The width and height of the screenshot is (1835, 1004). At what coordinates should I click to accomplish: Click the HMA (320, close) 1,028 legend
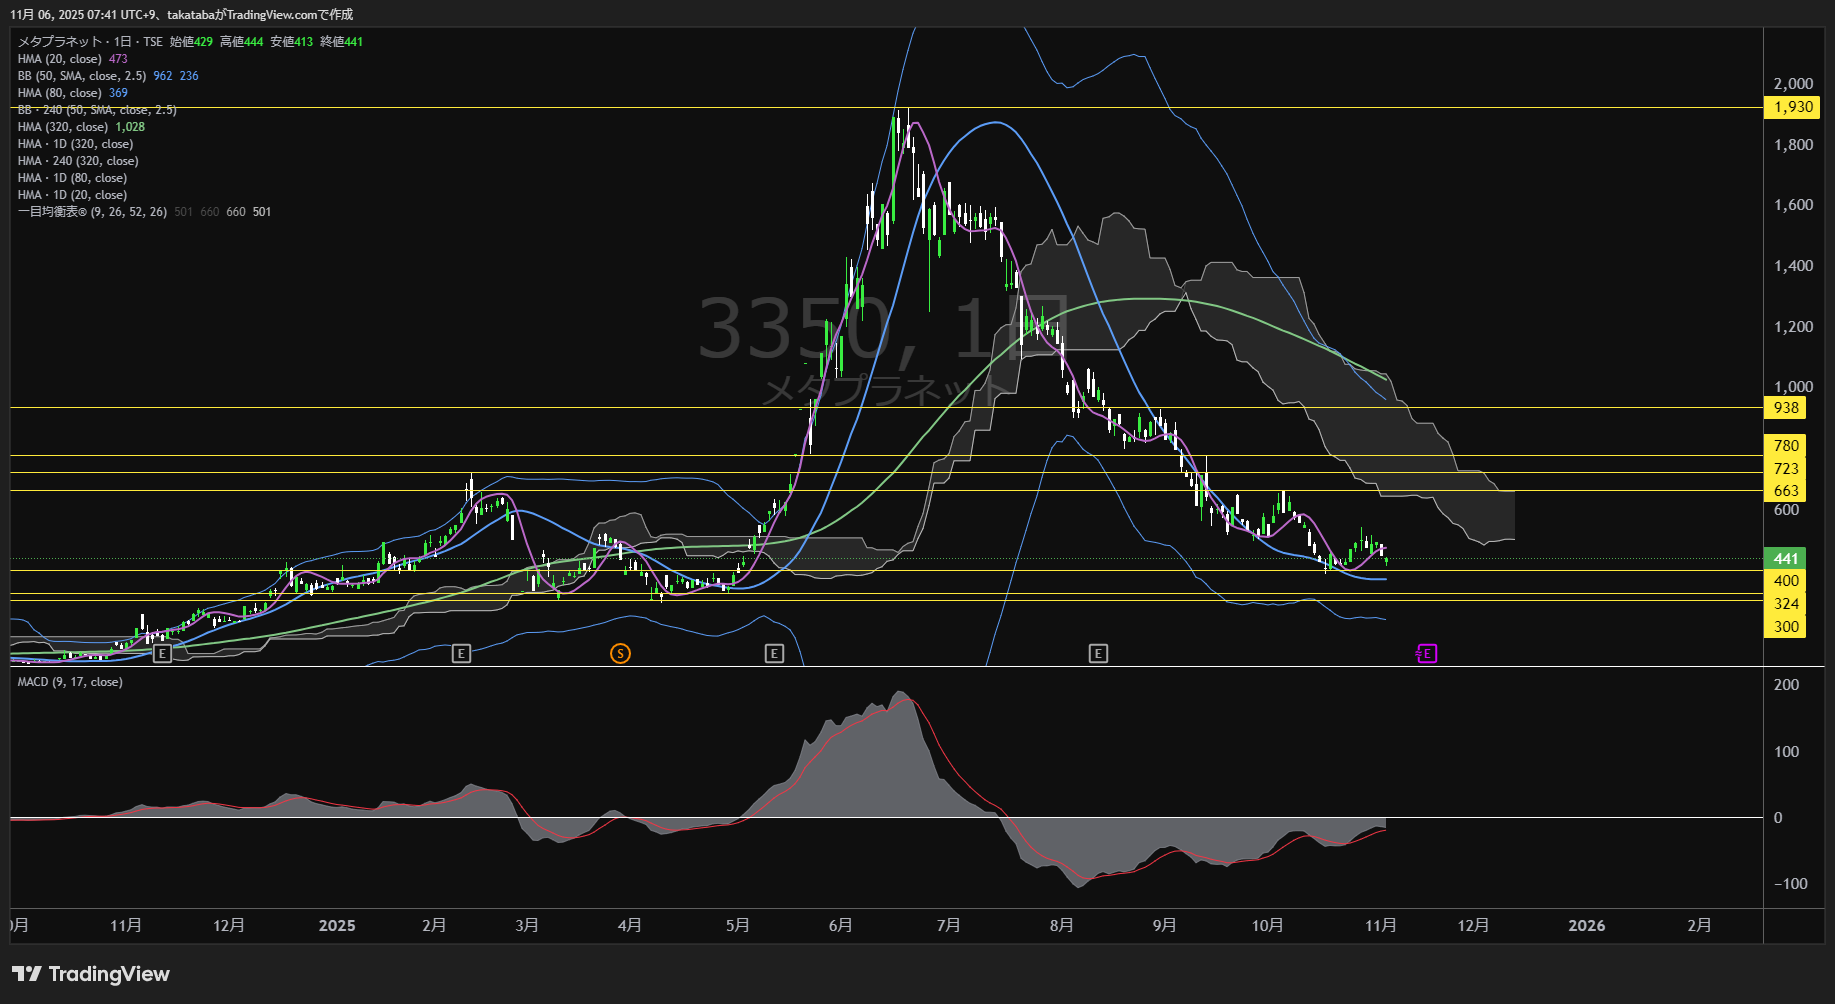click(63, 127)
